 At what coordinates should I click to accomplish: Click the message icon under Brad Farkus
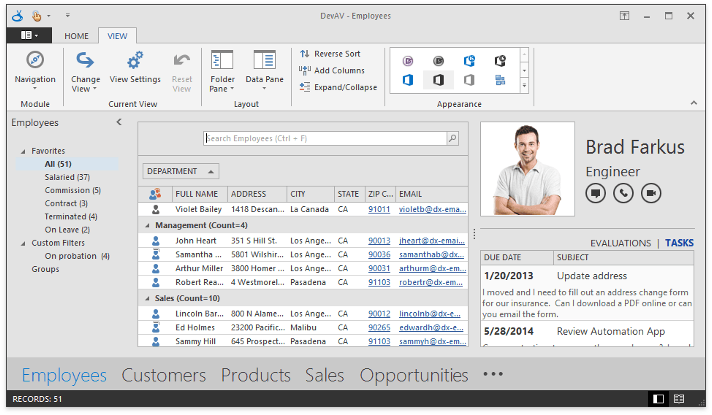coord(595,193)
